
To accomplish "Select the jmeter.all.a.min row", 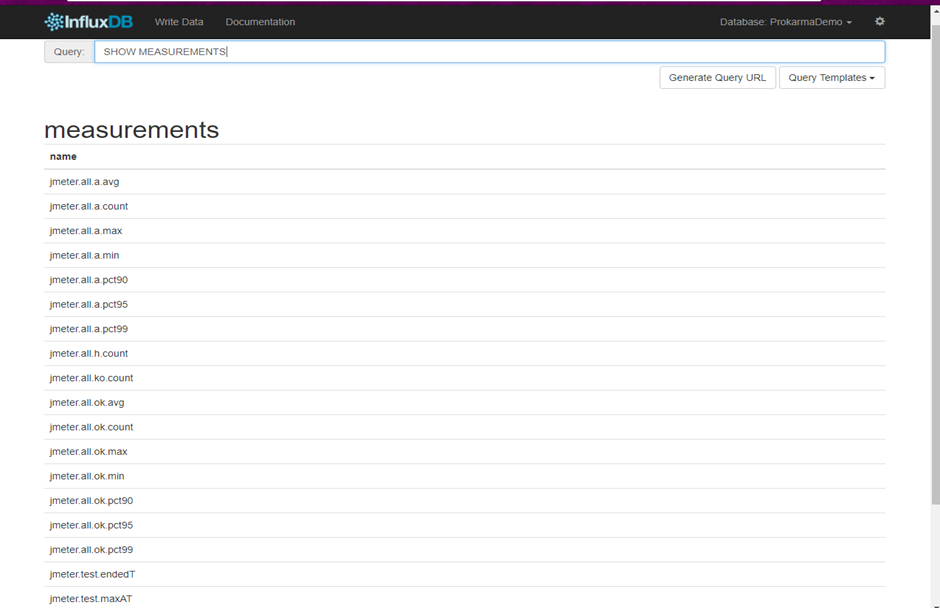I will 465,255.
